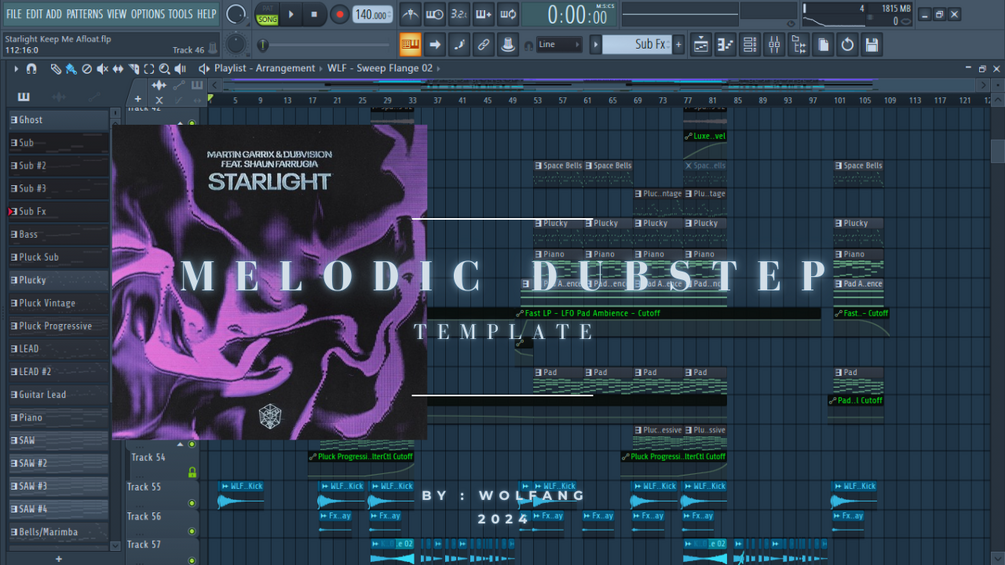Select the Playback speaker tool in Playlist
Screen dimensions: 1005x565
pos(180,69)
